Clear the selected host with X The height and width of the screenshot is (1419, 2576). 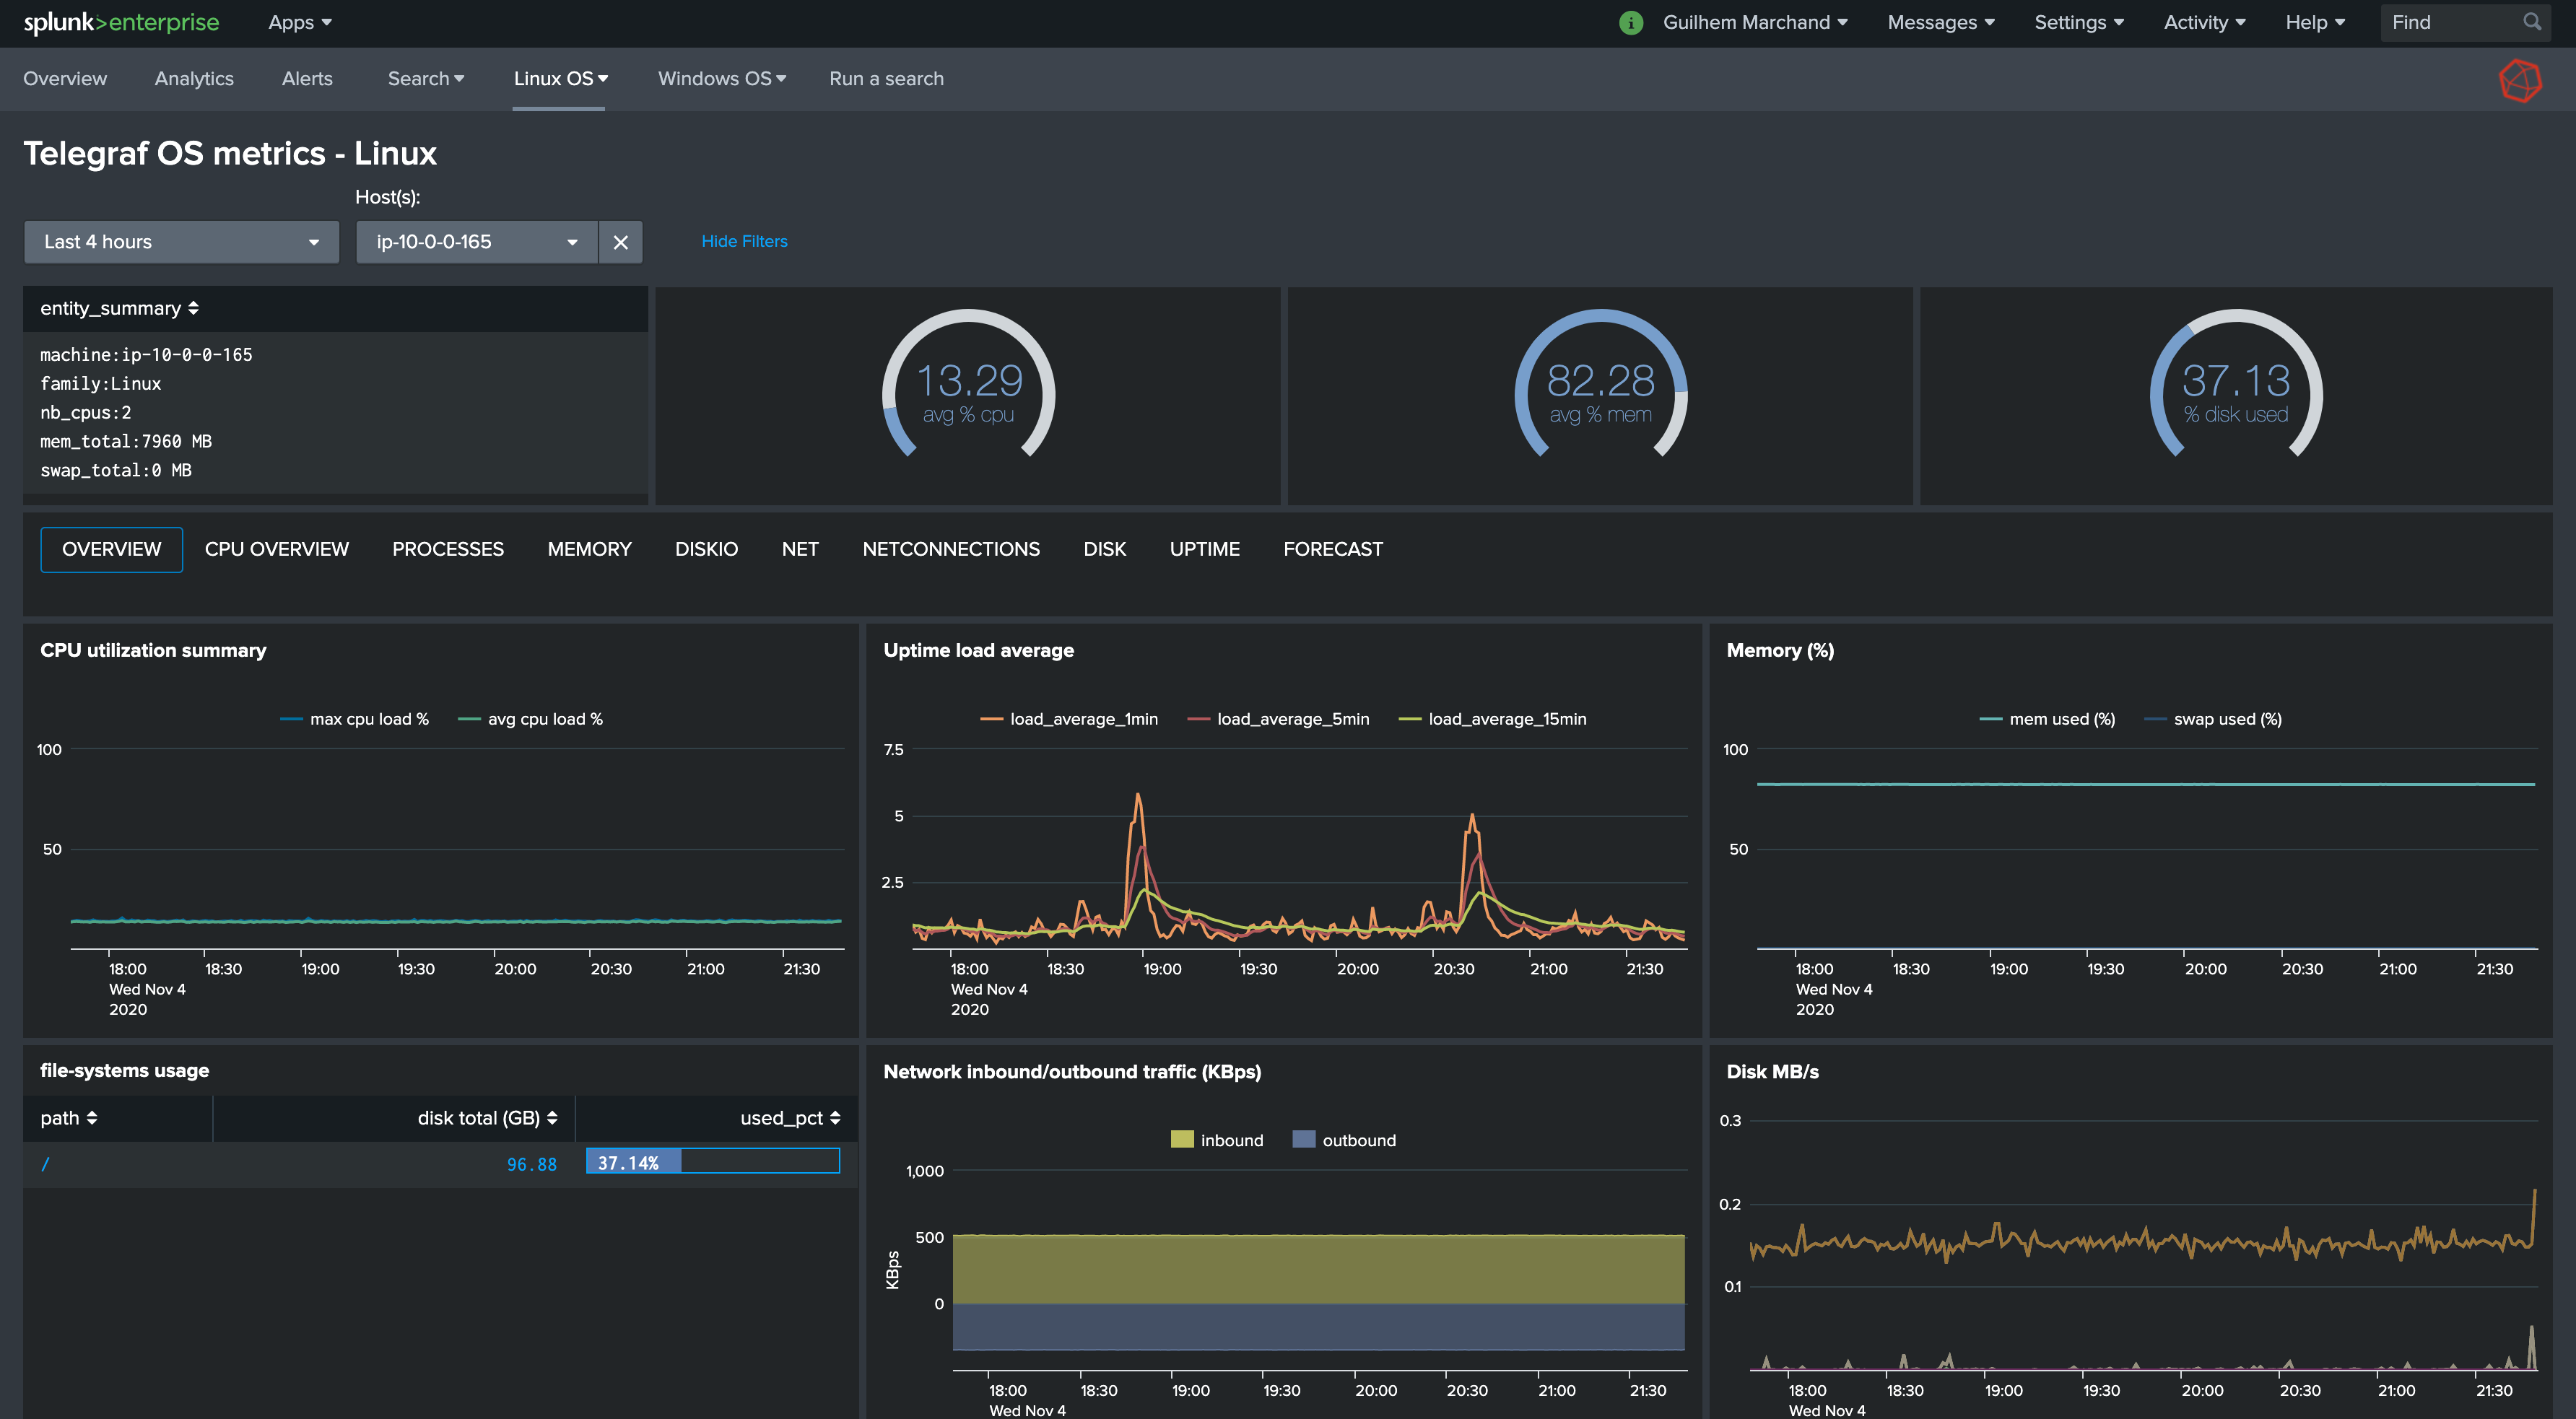[x=620, y=242]
